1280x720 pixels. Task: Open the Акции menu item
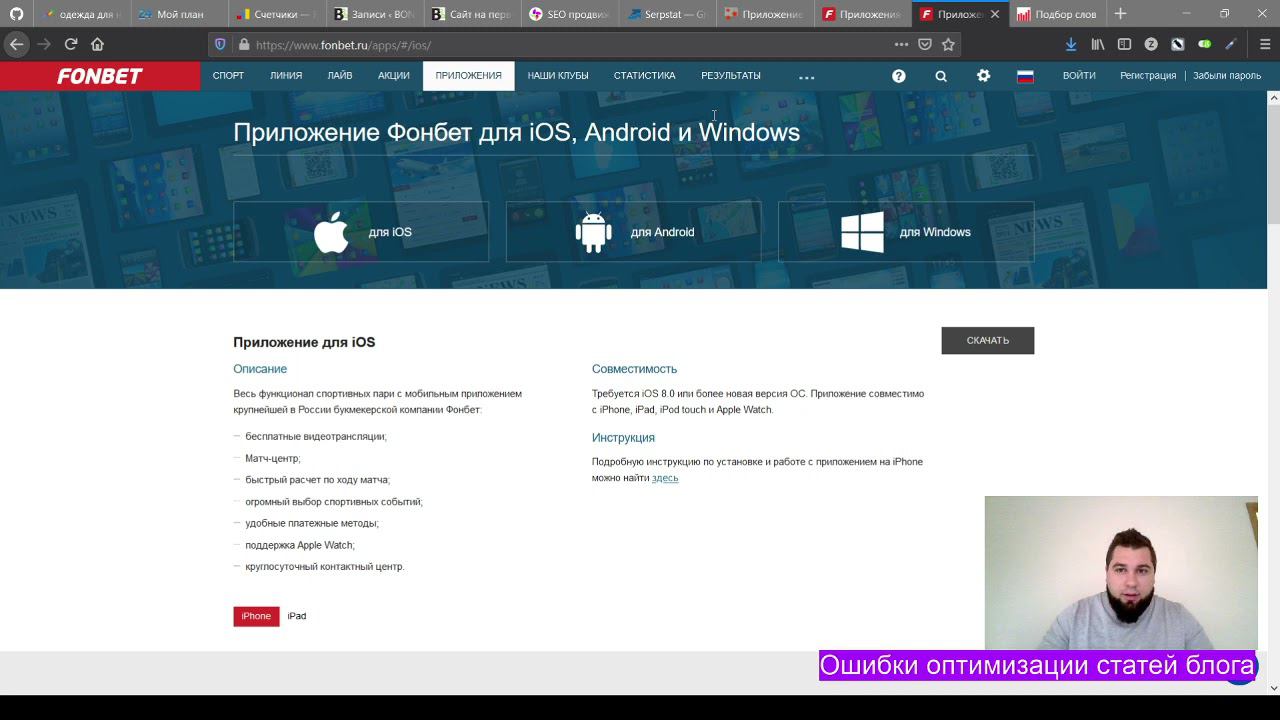point(394,76)
